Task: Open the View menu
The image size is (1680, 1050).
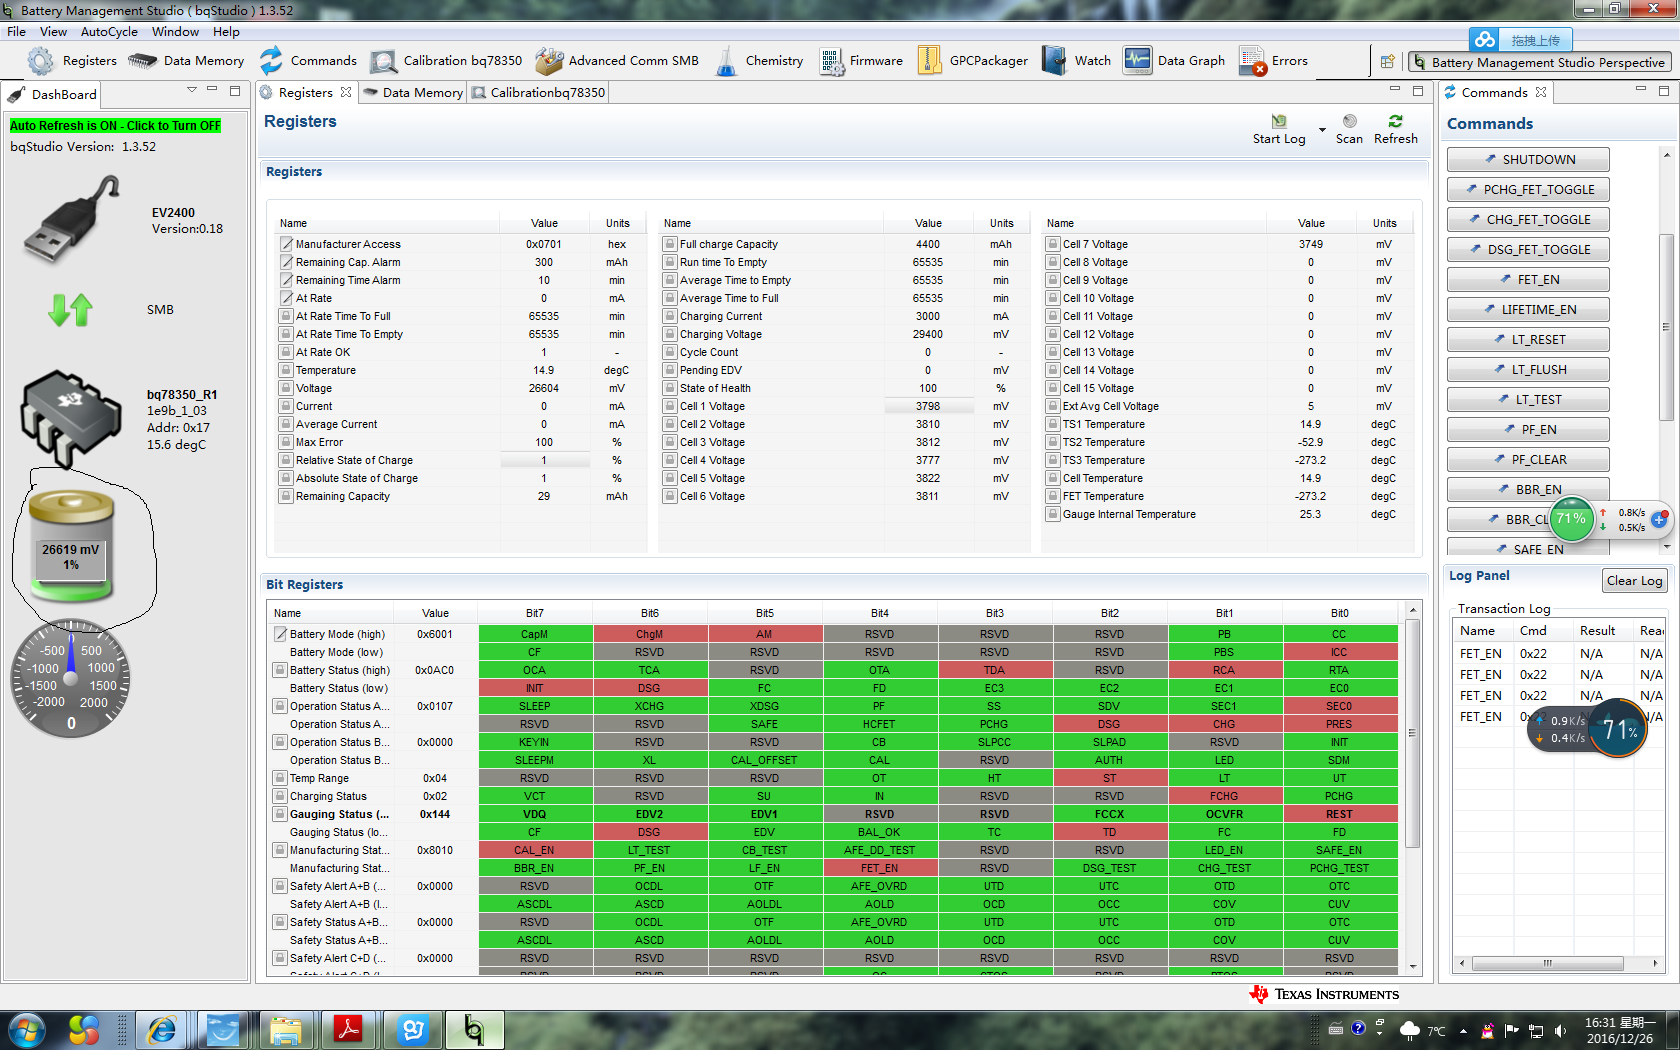Action: coord(53,32)
